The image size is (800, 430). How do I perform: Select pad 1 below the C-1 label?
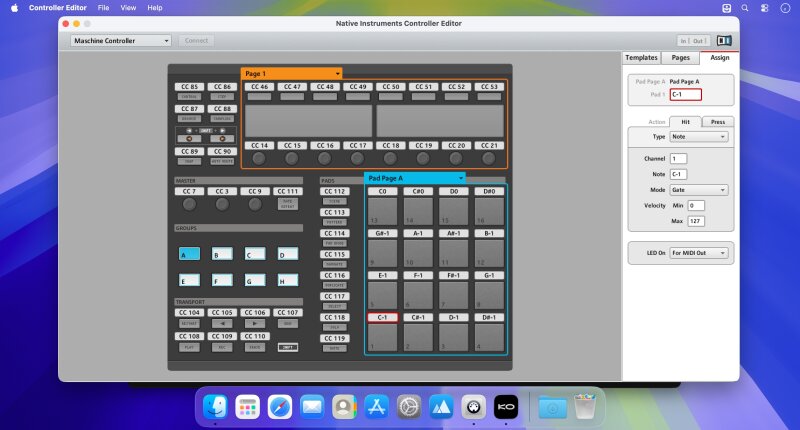click(383, 337)
